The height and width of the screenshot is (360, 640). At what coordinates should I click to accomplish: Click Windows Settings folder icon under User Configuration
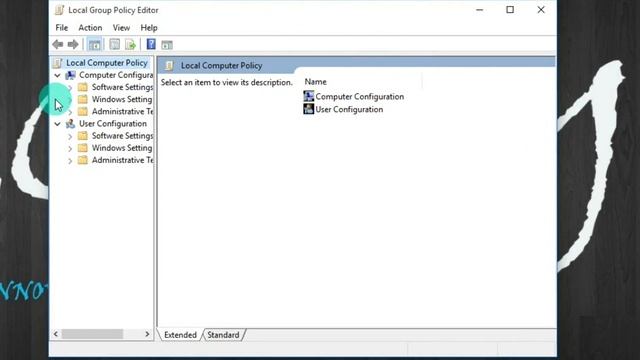(83, 148)
